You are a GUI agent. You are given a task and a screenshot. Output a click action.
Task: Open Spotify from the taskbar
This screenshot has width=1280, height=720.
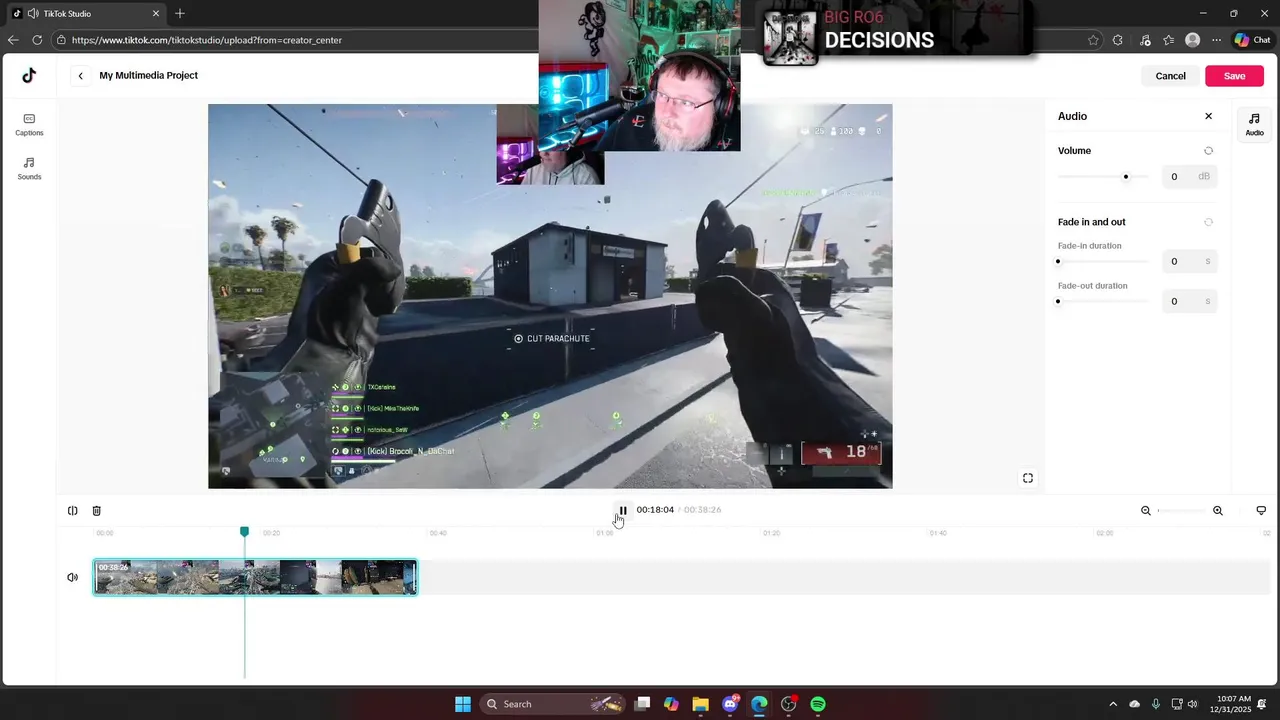(818, 704)
